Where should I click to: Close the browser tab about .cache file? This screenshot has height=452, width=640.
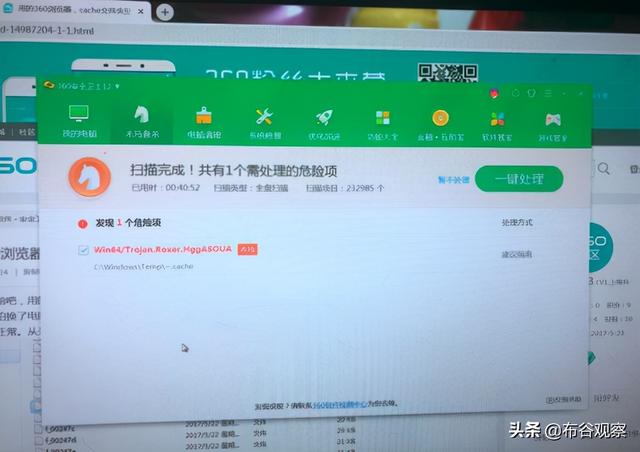click(140, 11)
